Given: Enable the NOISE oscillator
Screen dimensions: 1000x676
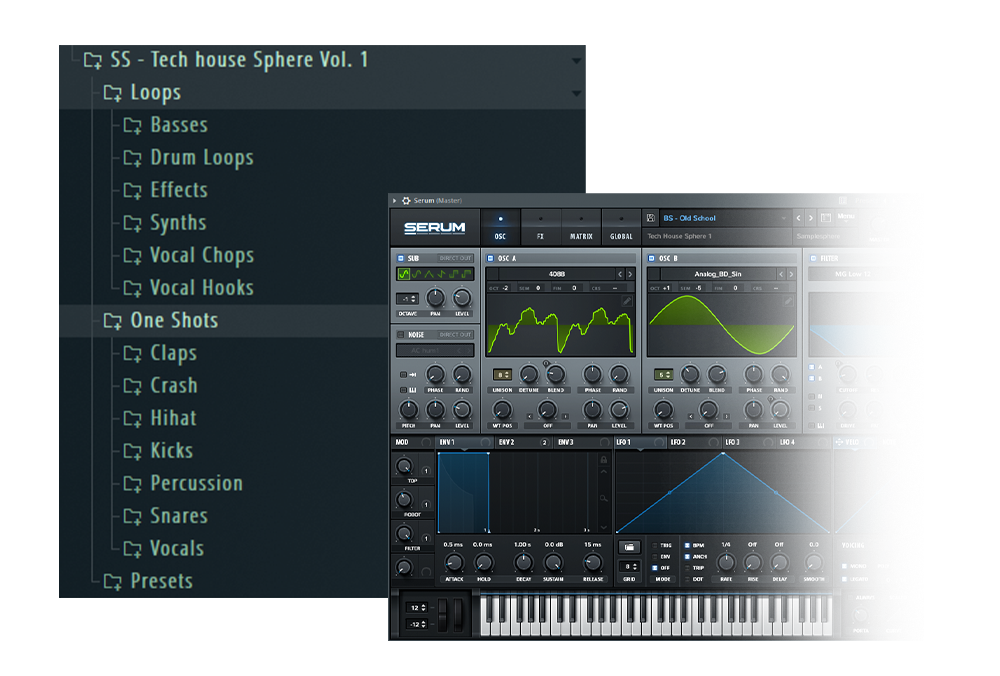Looking at the screenshot, I should click(x=401, y=334).
